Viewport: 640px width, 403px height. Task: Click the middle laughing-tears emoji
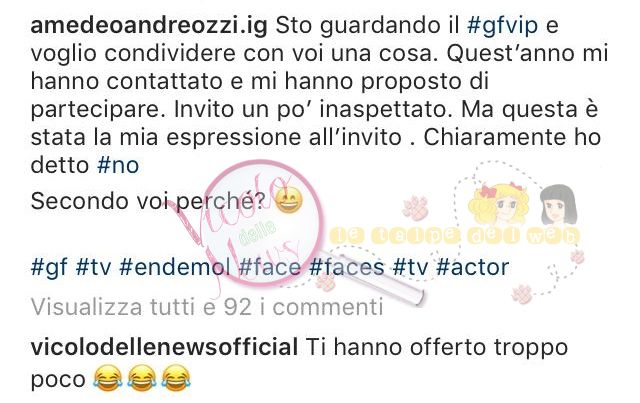pos(142,379)
